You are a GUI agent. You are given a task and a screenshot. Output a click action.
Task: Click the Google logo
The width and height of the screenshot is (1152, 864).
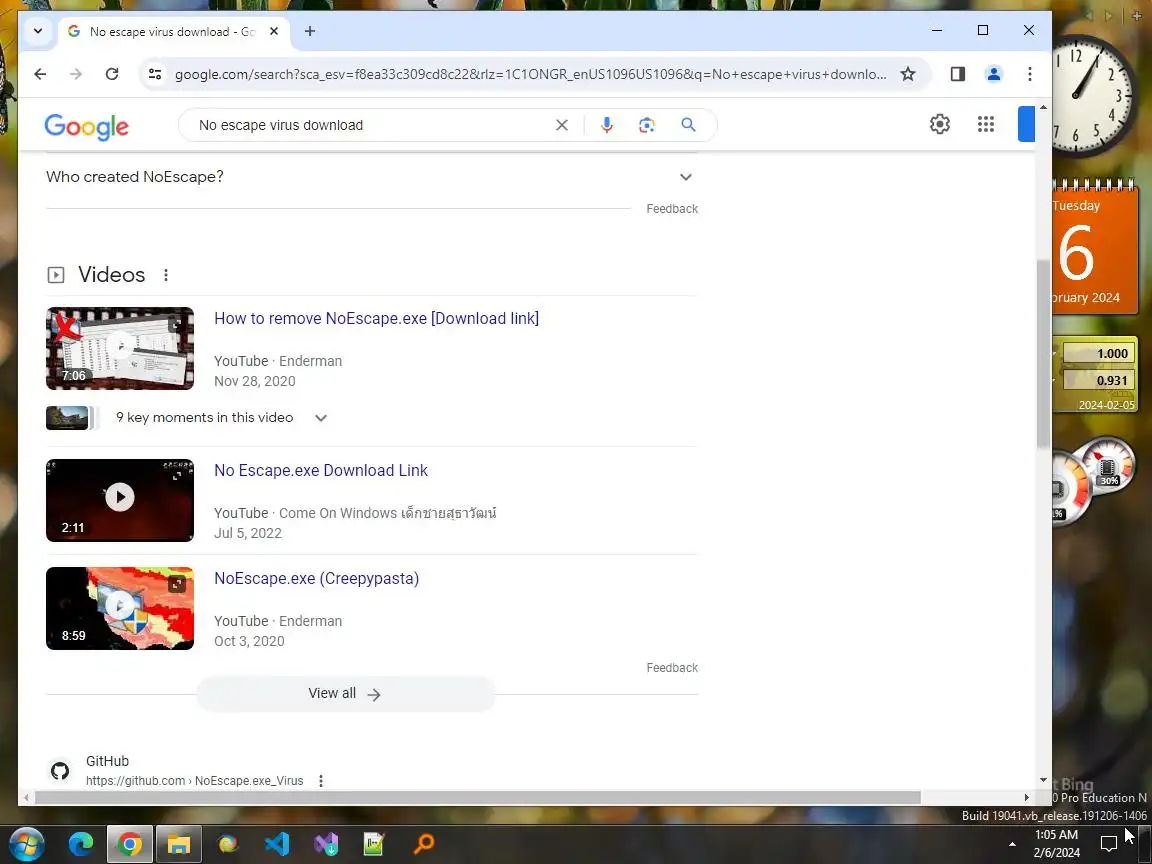point(87,126)
